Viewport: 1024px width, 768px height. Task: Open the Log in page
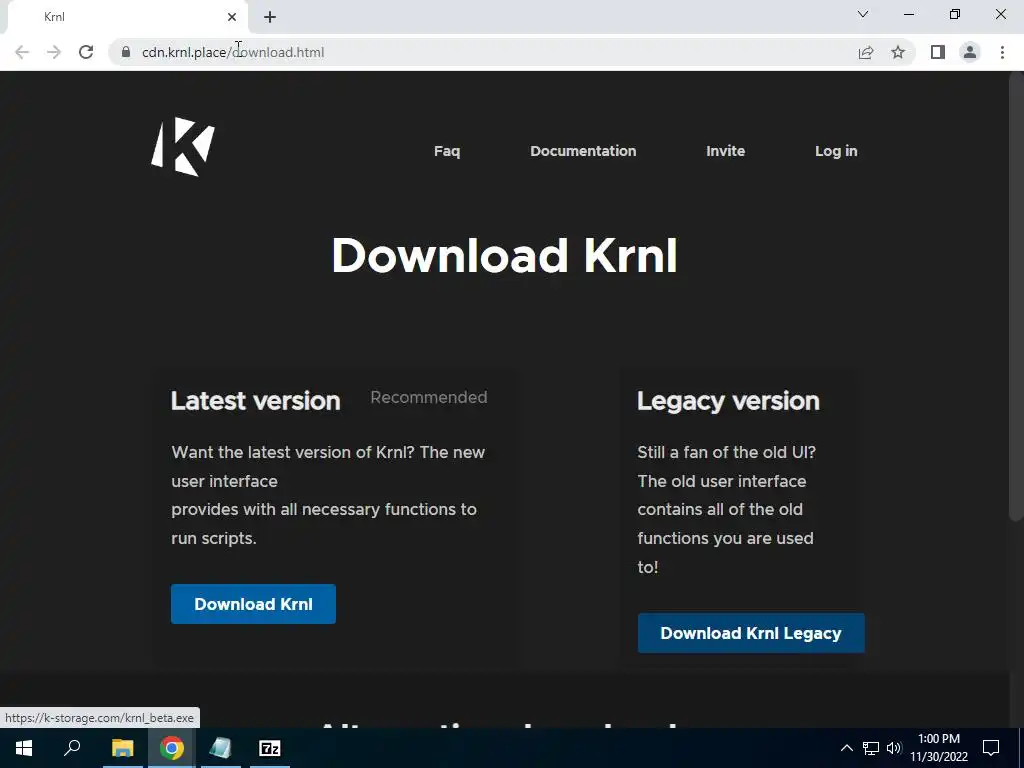click(836, 151)
